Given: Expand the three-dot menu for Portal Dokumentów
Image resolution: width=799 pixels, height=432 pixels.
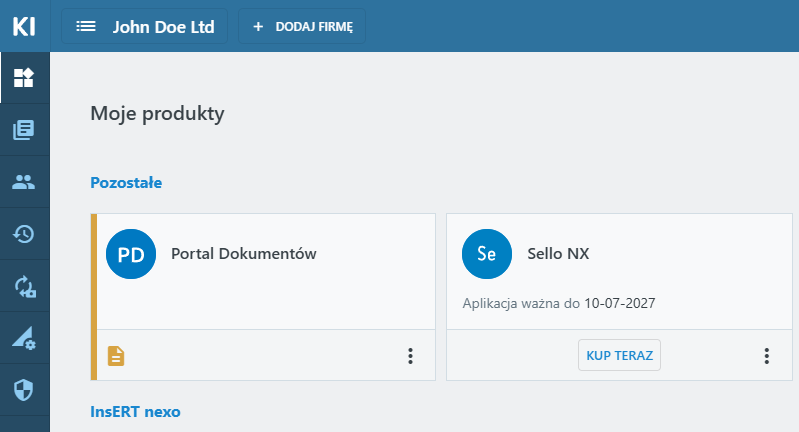Looking at the screenshot, I should coord(410,356).
